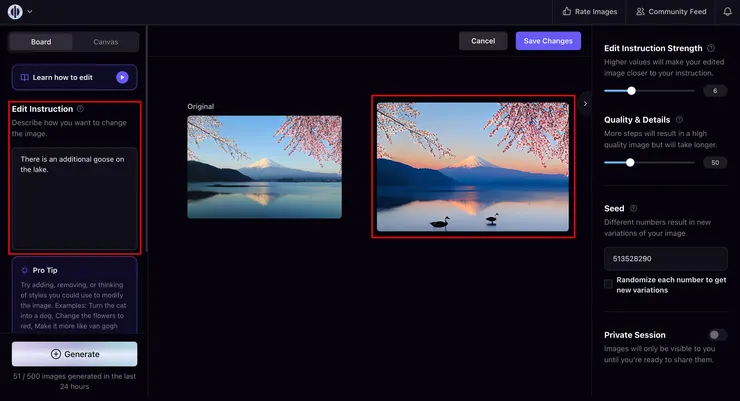Switch to the Canvas tab
The height and width of the screenshot is (401, 740).
pyautogui.click(x=106, y=42)
